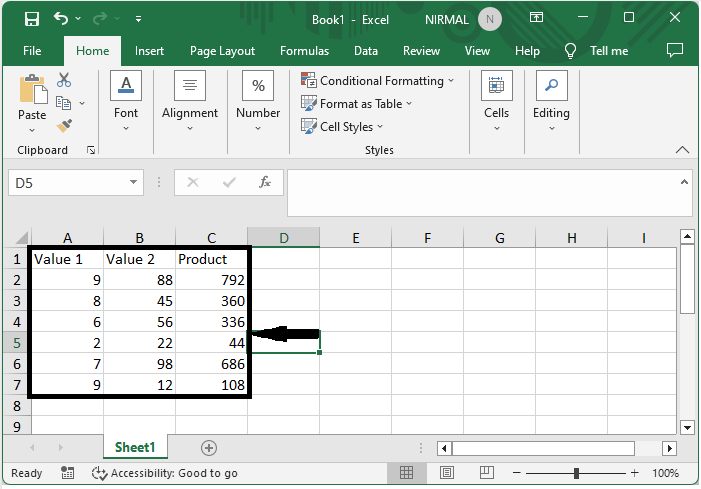The image size is (701, 489).
Task: Click the macro recording status icon
Action: [x=68, y=473]
